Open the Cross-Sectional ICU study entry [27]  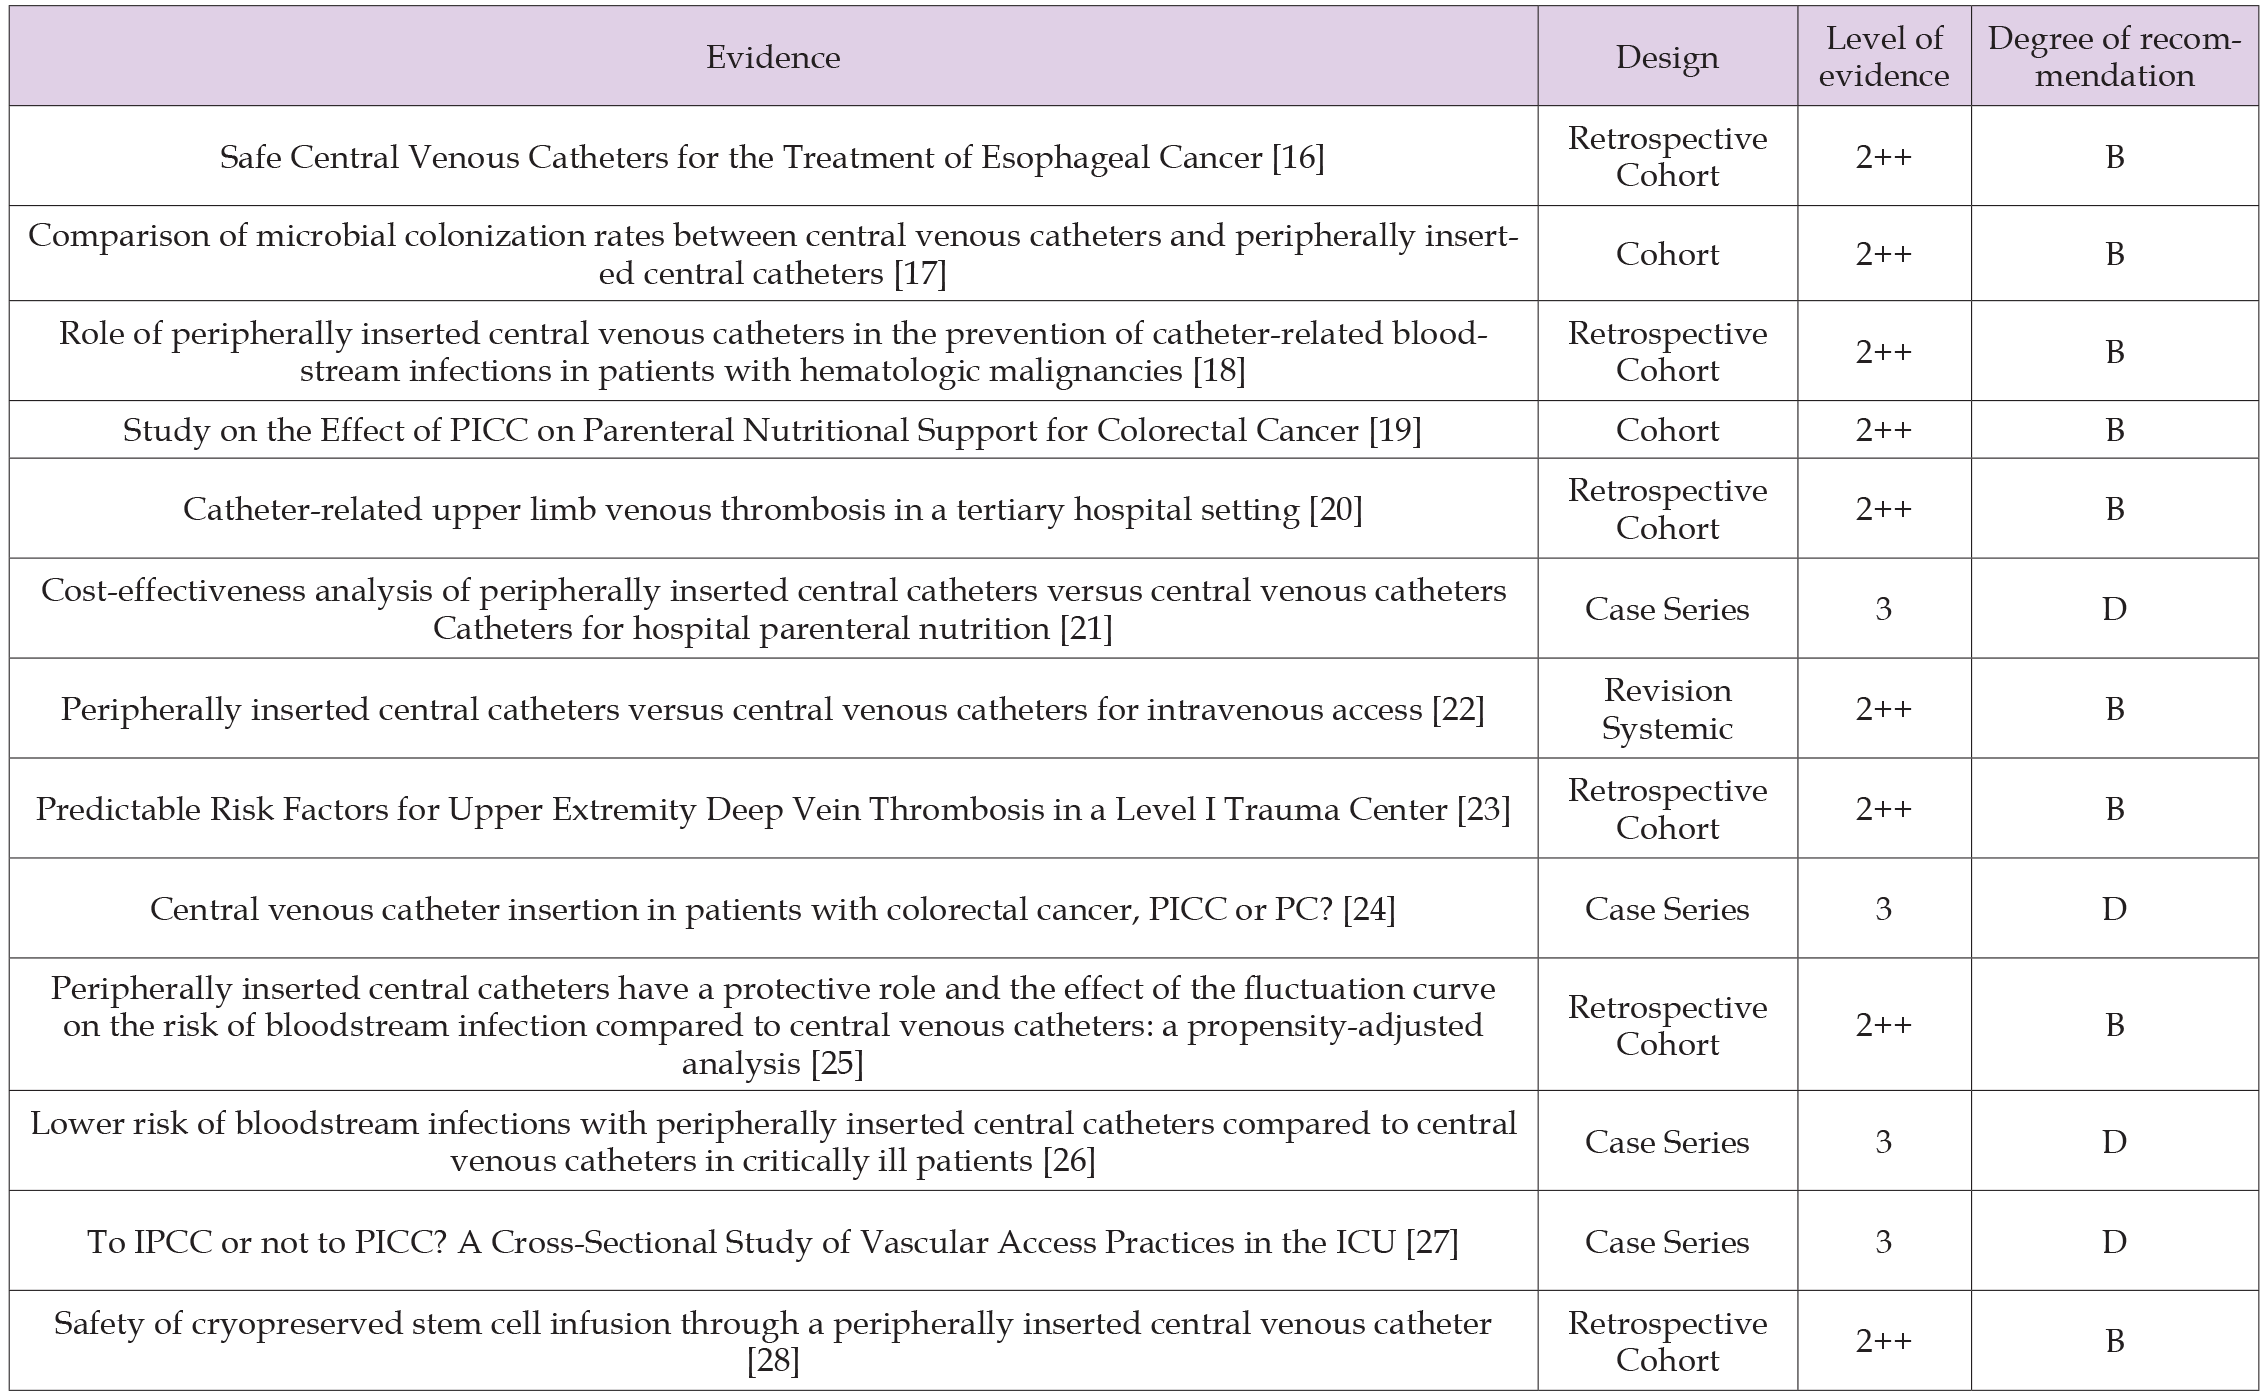[772, 1242]
